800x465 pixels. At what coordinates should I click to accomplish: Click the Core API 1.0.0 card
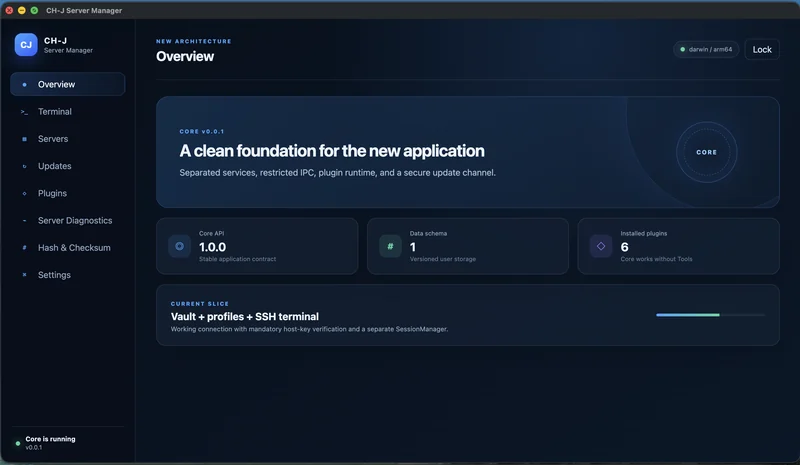(257, 246)
